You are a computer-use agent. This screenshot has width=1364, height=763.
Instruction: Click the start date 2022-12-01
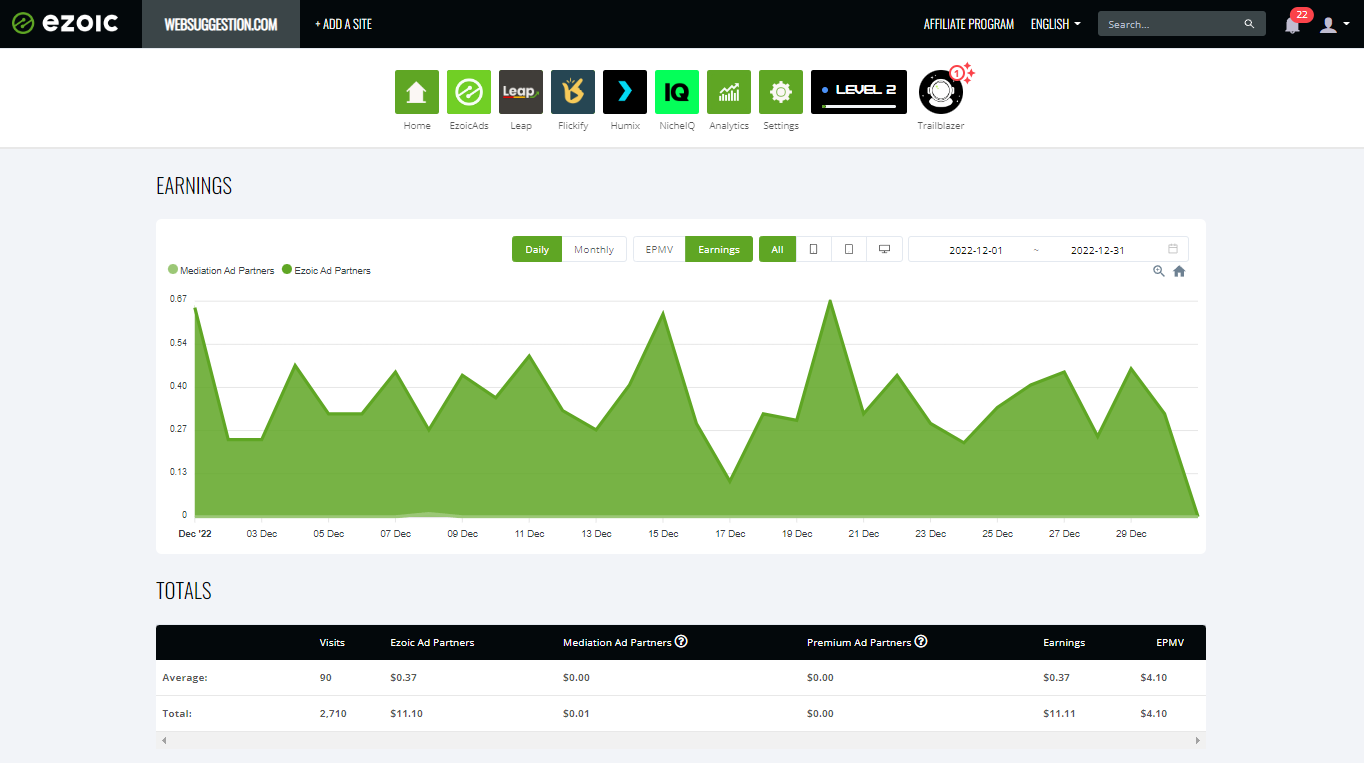(x=976, y=250)
